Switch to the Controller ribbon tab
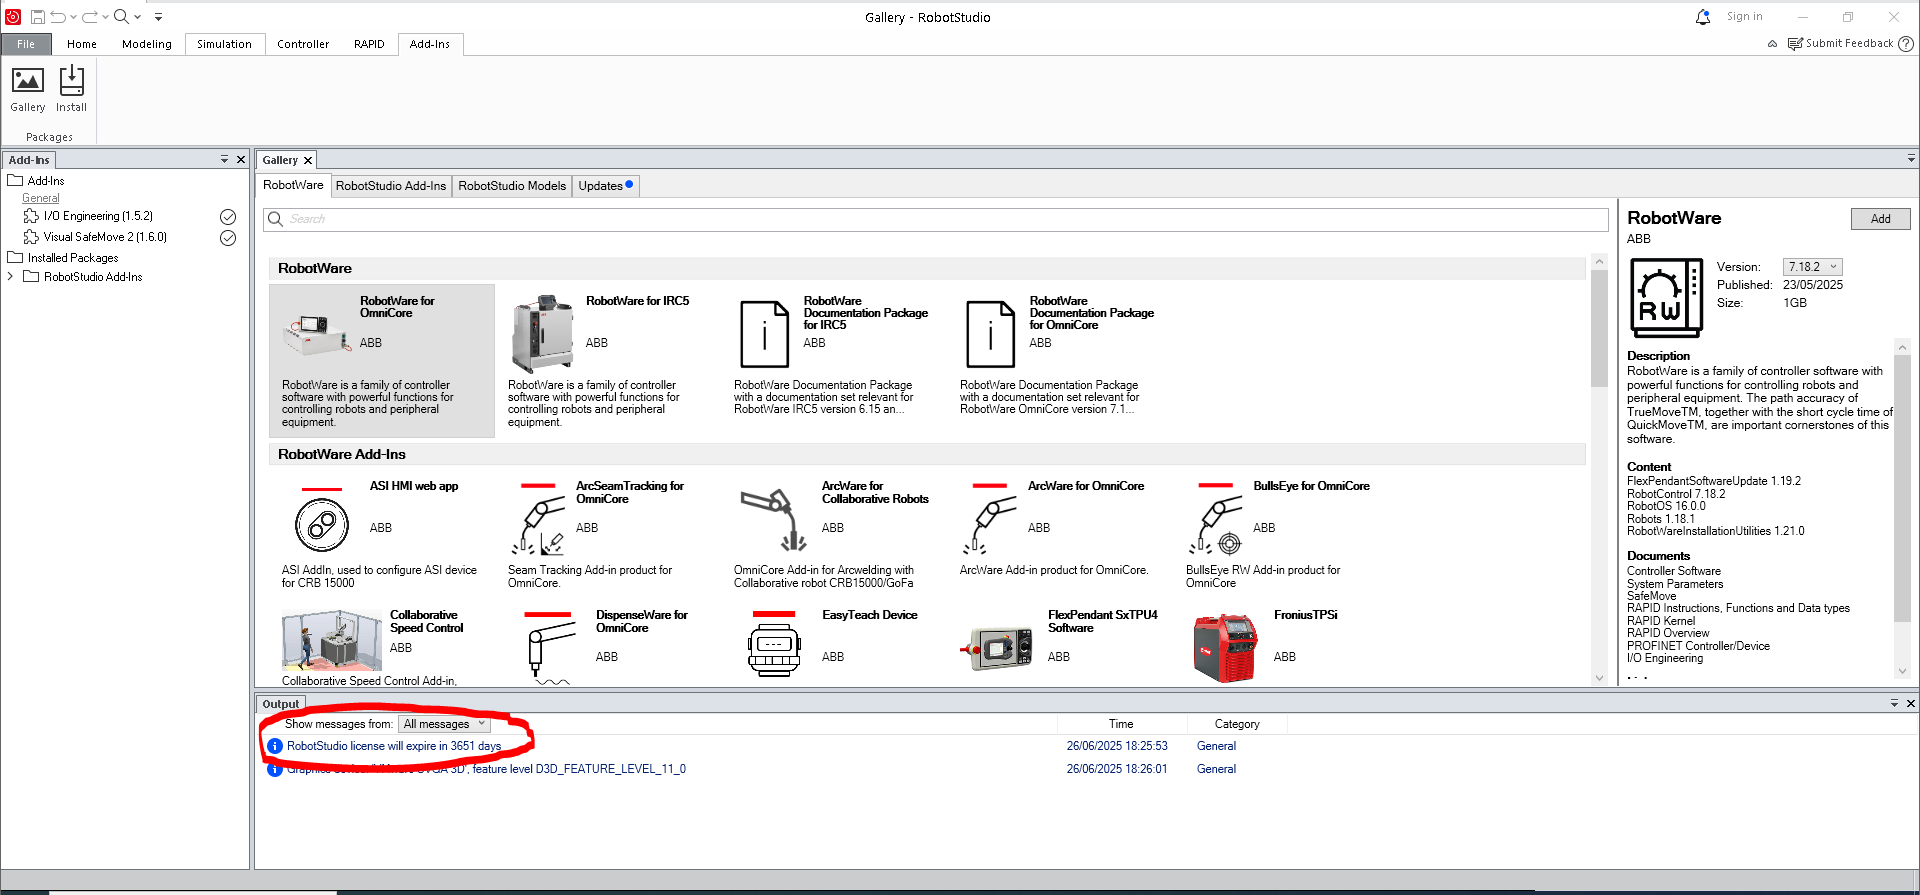 [x=303, y=44]
